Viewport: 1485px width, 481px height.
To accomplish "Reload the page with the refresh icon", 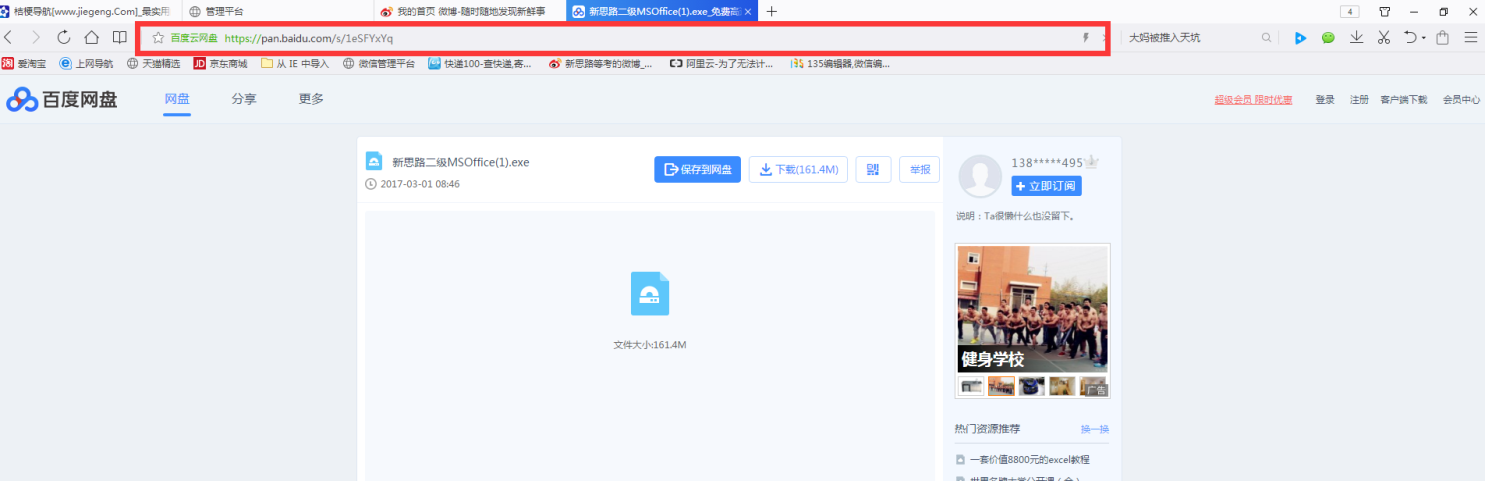I will click(63, 38).
